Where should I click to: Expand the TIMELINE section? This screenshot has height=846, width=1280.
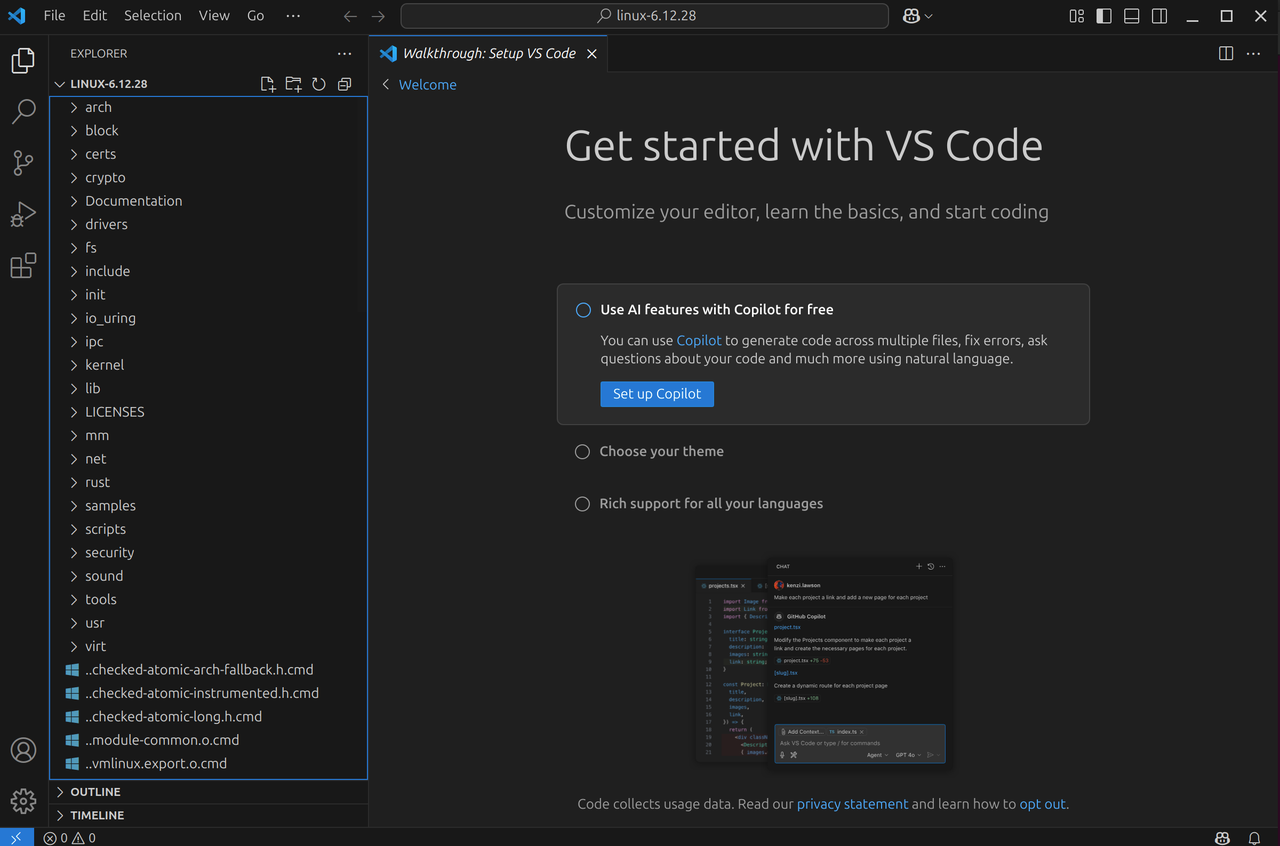click(208, 815)
